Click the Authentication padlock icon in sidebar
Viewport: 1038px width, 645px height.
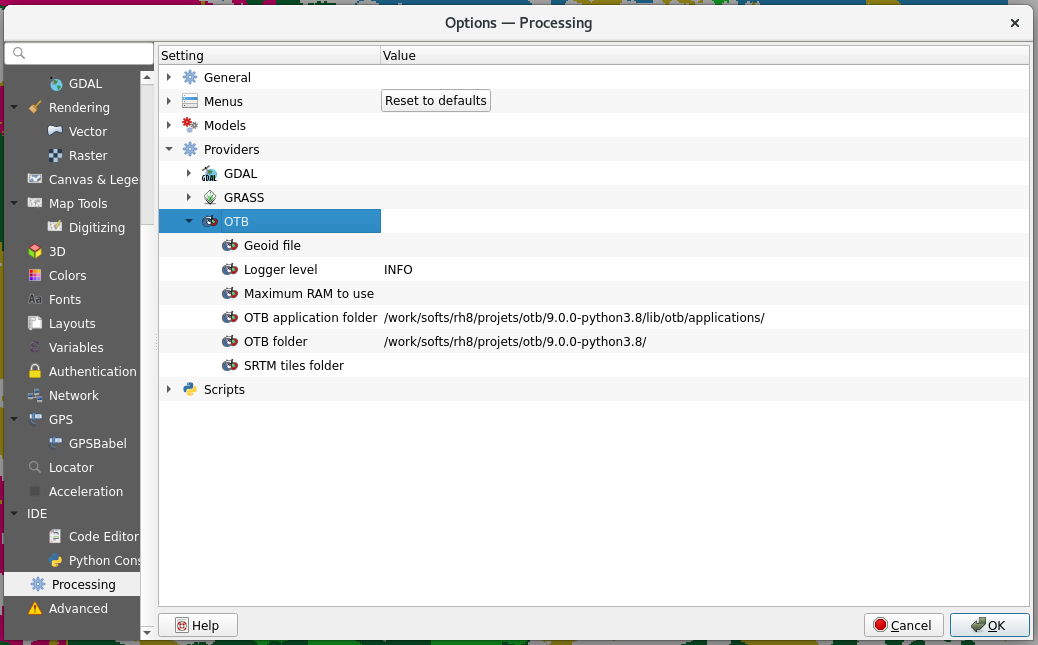(35, 371)
